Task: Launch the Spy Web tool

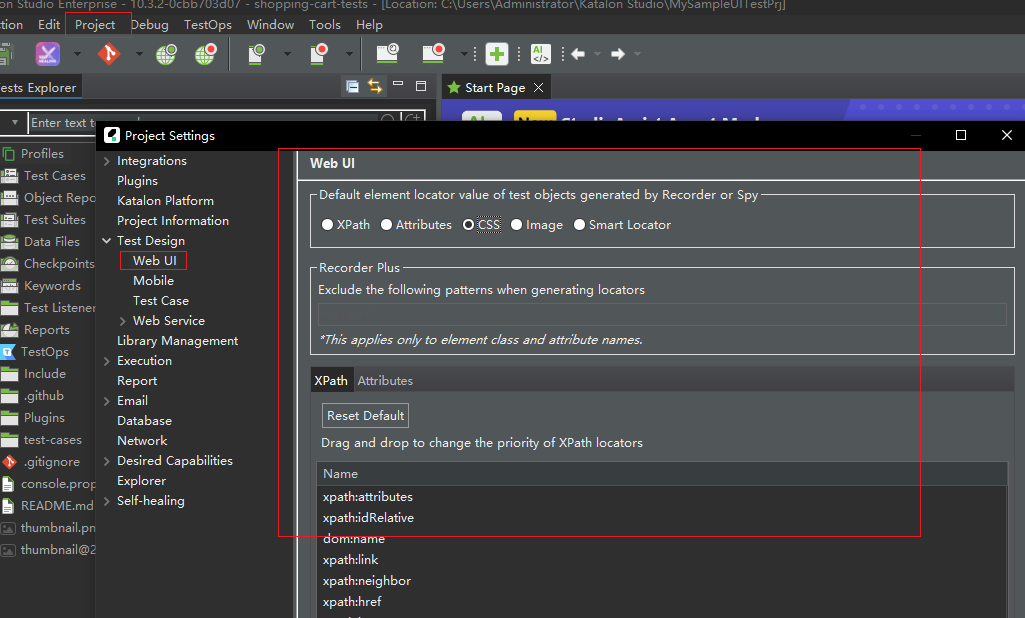Action: point(166,54)
